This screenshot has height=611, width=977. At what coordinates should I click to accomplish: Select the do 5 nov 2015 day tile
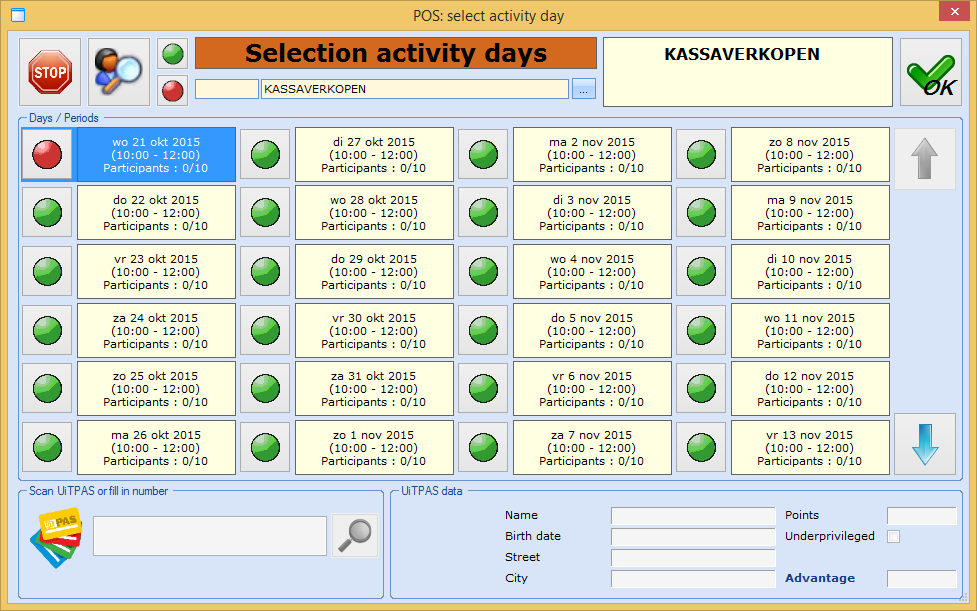point(593,330)
